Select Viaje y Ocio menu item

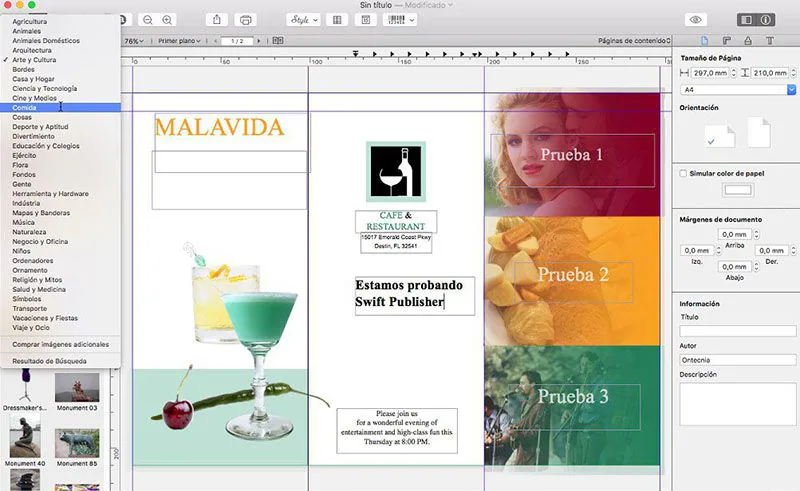tap(60, 328)
